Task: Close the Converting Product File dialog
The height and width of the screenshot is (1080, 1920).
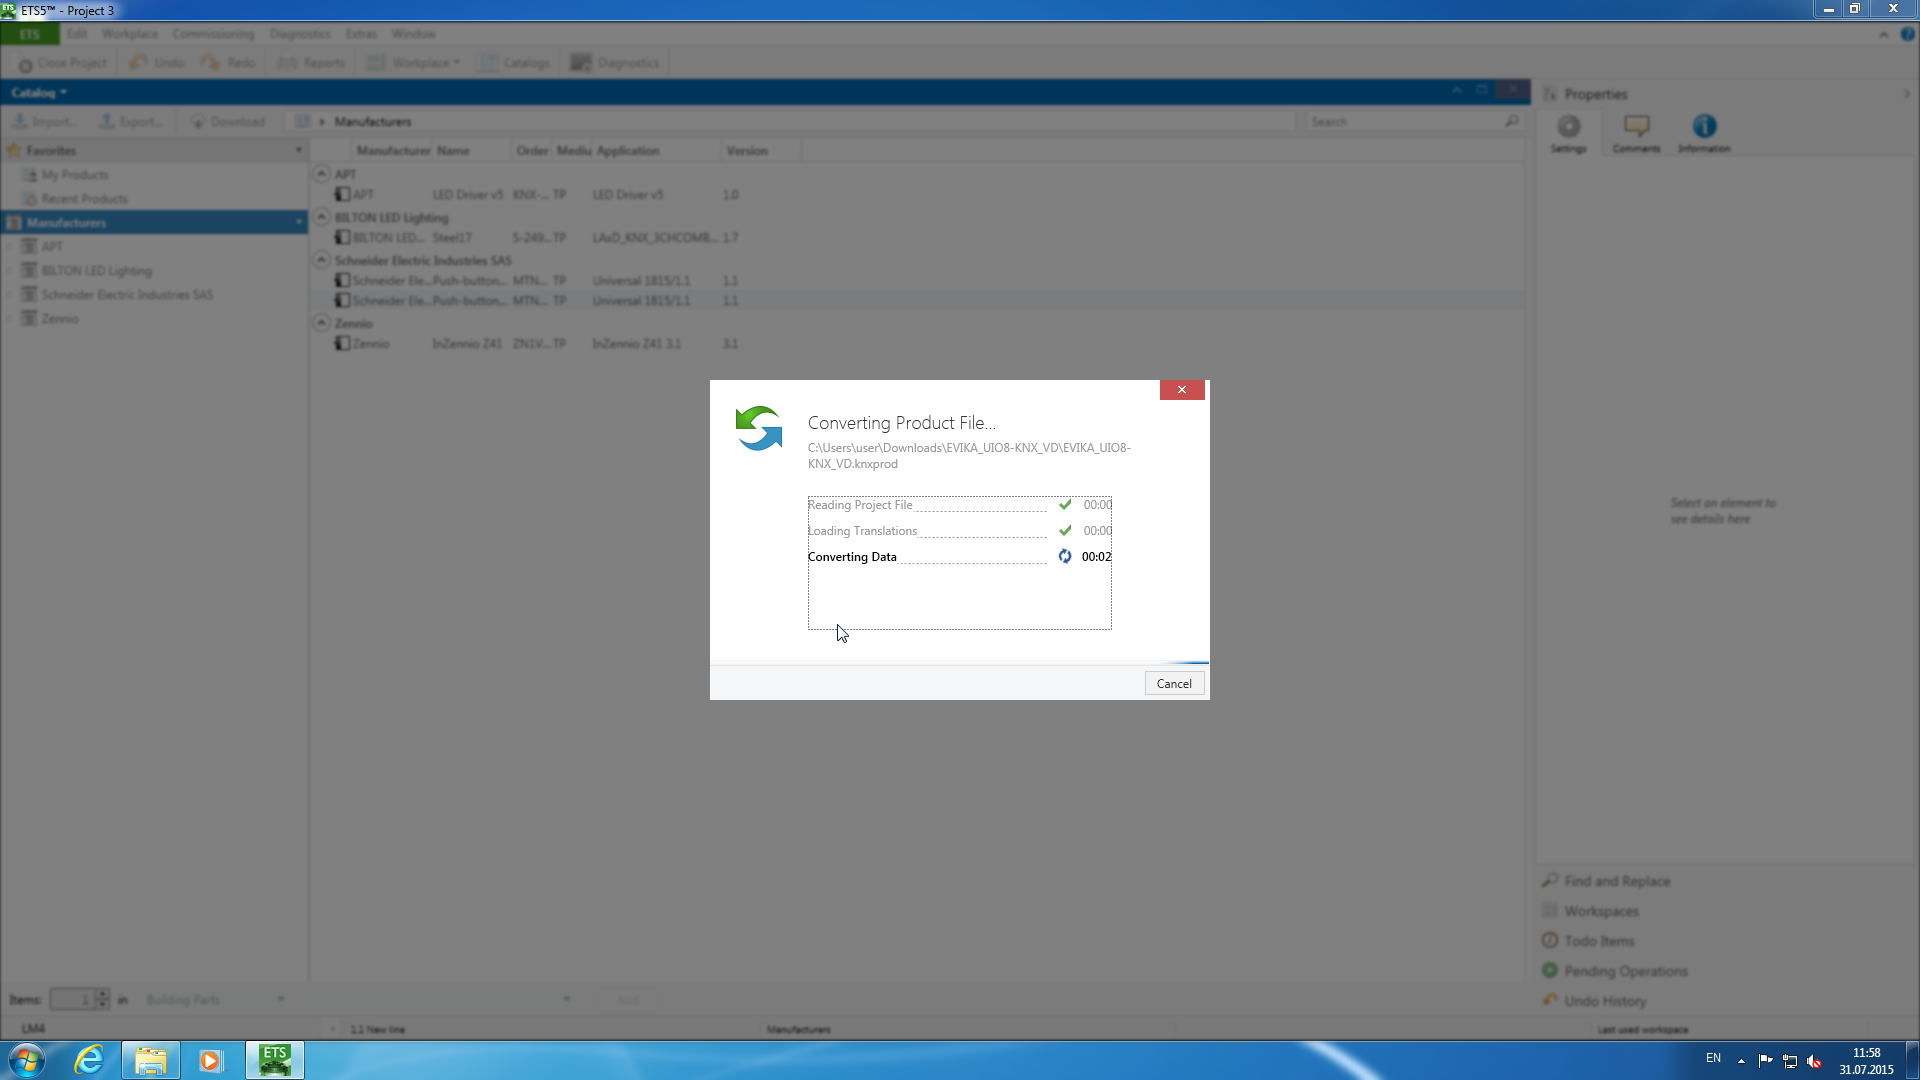Action: click(1182, 390)
